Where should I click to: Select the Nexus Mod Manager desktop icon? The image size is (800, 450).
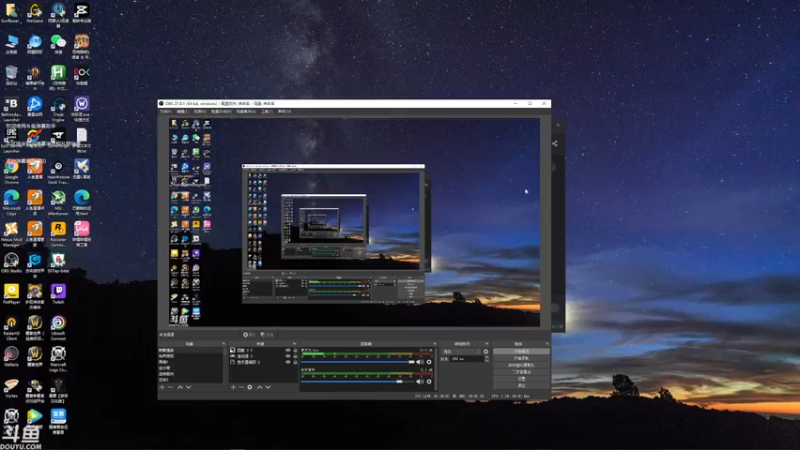(11, 234)
